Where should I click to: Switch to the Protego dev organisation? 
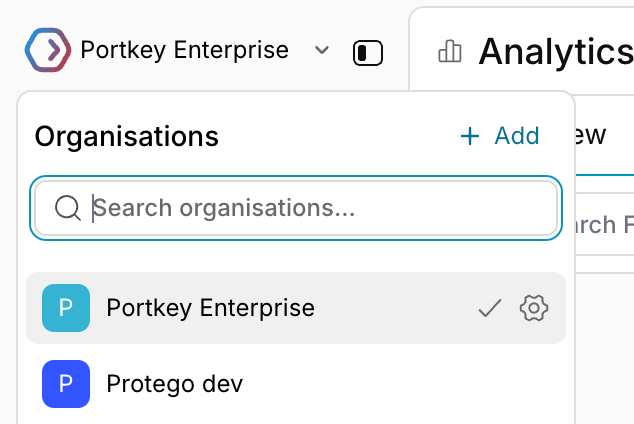(x=296, y=384)
